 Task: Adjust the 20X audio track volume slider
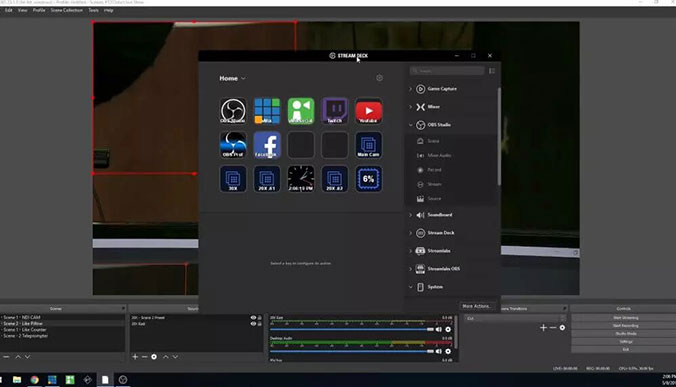pyautogui.click(x=352, y=329)
